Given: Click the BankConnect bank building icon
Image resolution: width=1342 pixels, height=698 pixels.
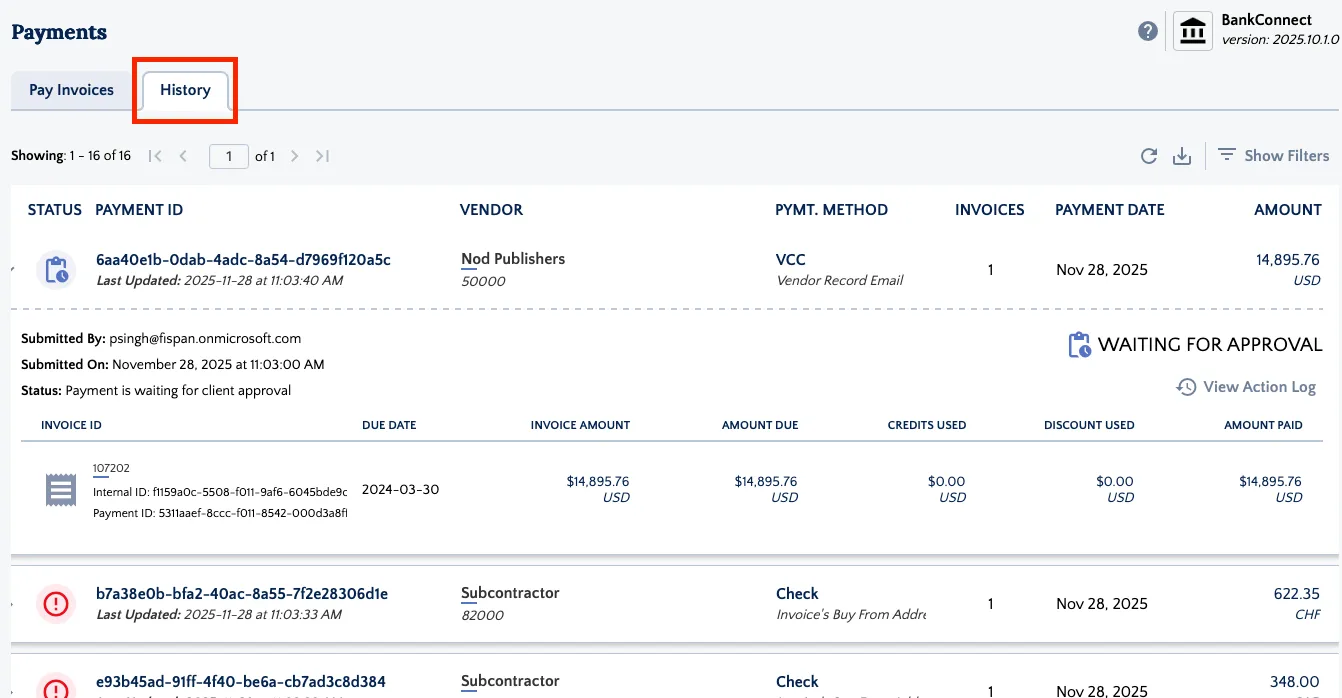Looking at the screenshot, I should point(1192,31).
